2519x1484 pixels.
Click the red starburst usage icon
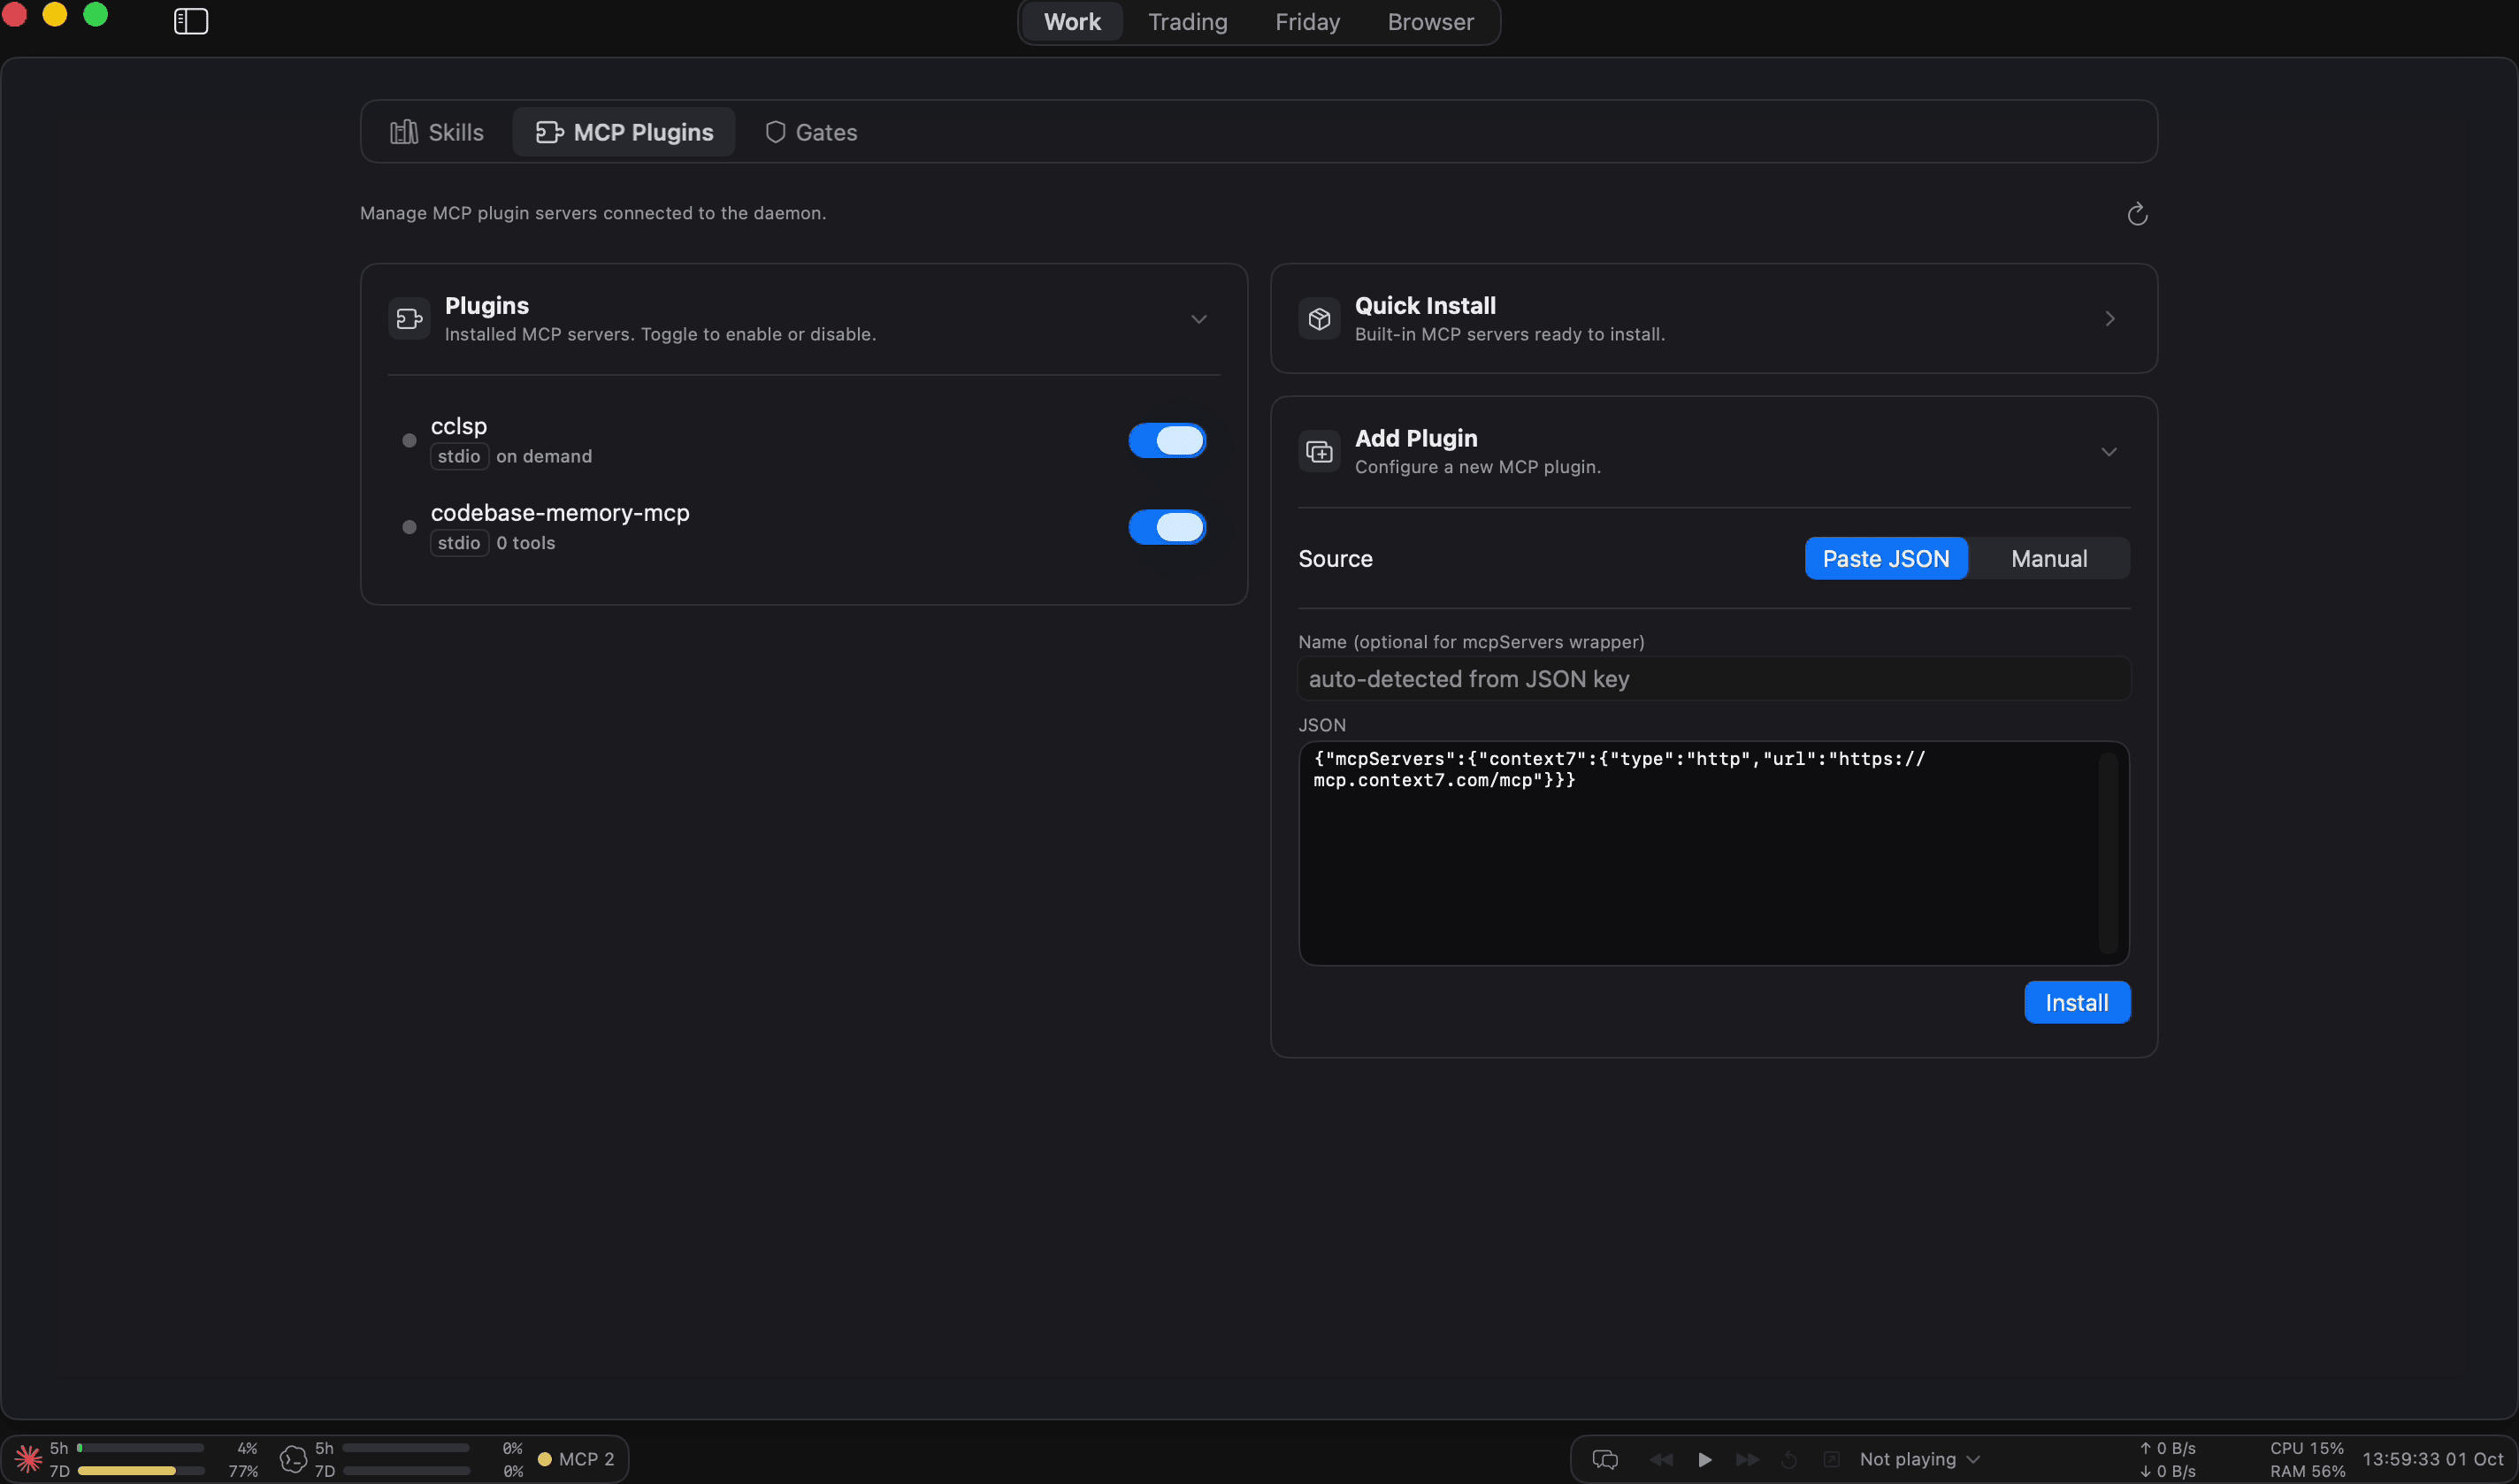click(28, 1459)
